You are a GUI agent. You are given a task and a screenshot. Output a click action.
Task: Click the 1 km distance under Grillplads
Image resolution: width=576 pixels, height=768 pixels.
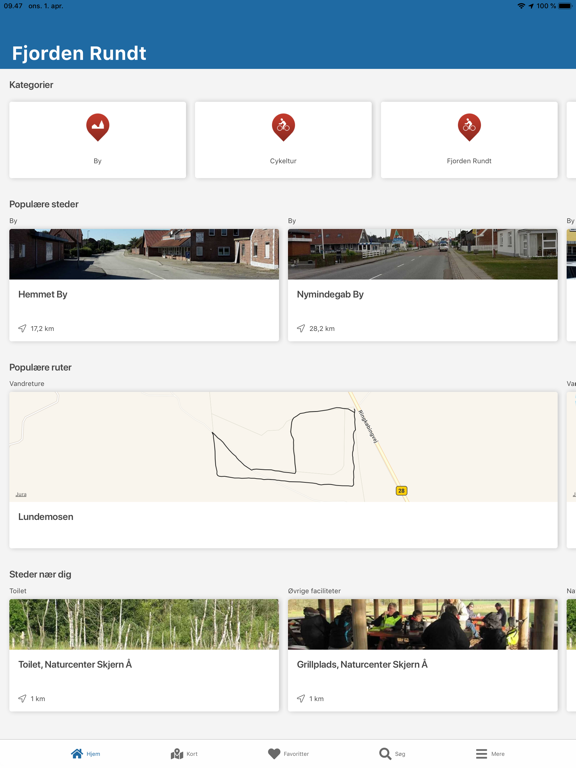[316, 699]
